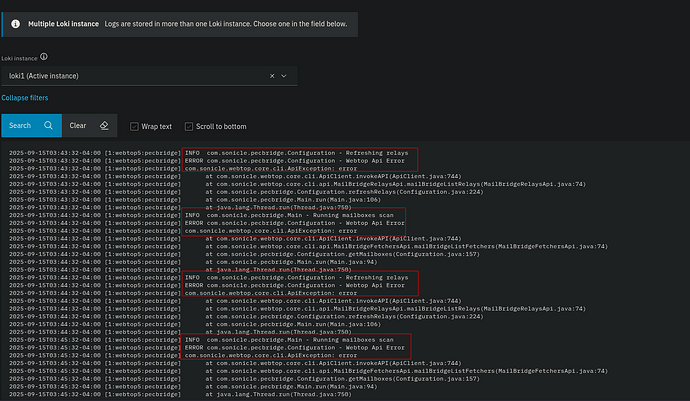The image size is (690, 401).
Task: Select the 03:45:32 Running mailboxes scan line
Action: coord(300,341)
